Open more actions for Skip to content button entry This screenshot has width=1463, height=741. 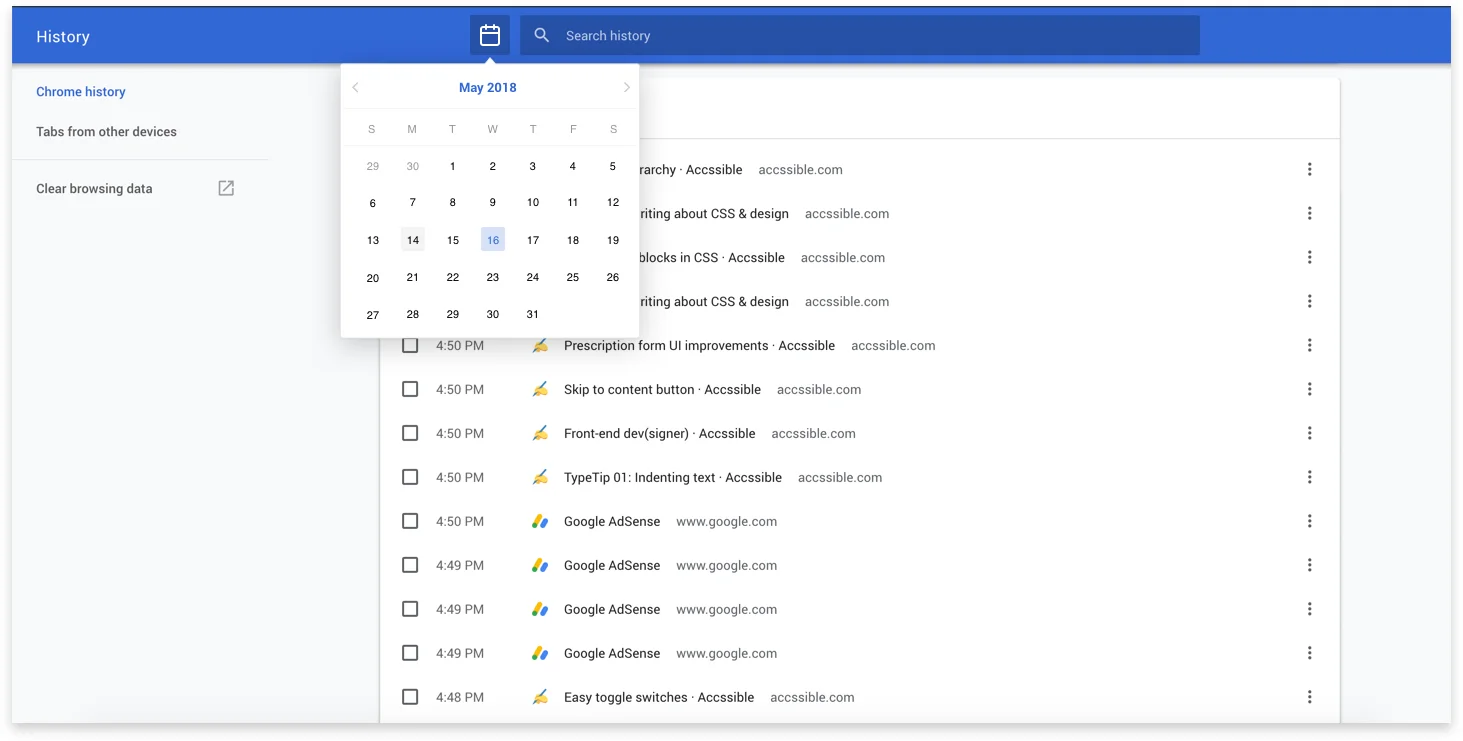pos(1310,389)
